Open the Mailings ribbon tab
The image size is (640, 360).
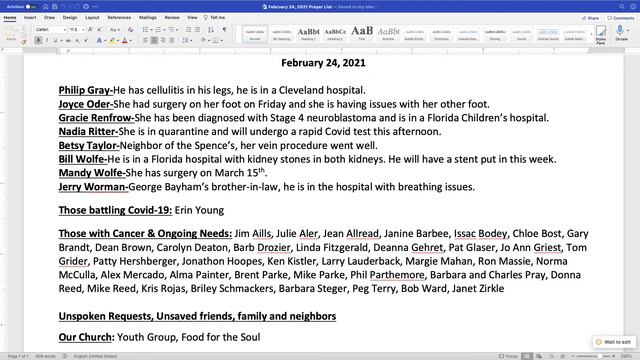click(148, 18)
